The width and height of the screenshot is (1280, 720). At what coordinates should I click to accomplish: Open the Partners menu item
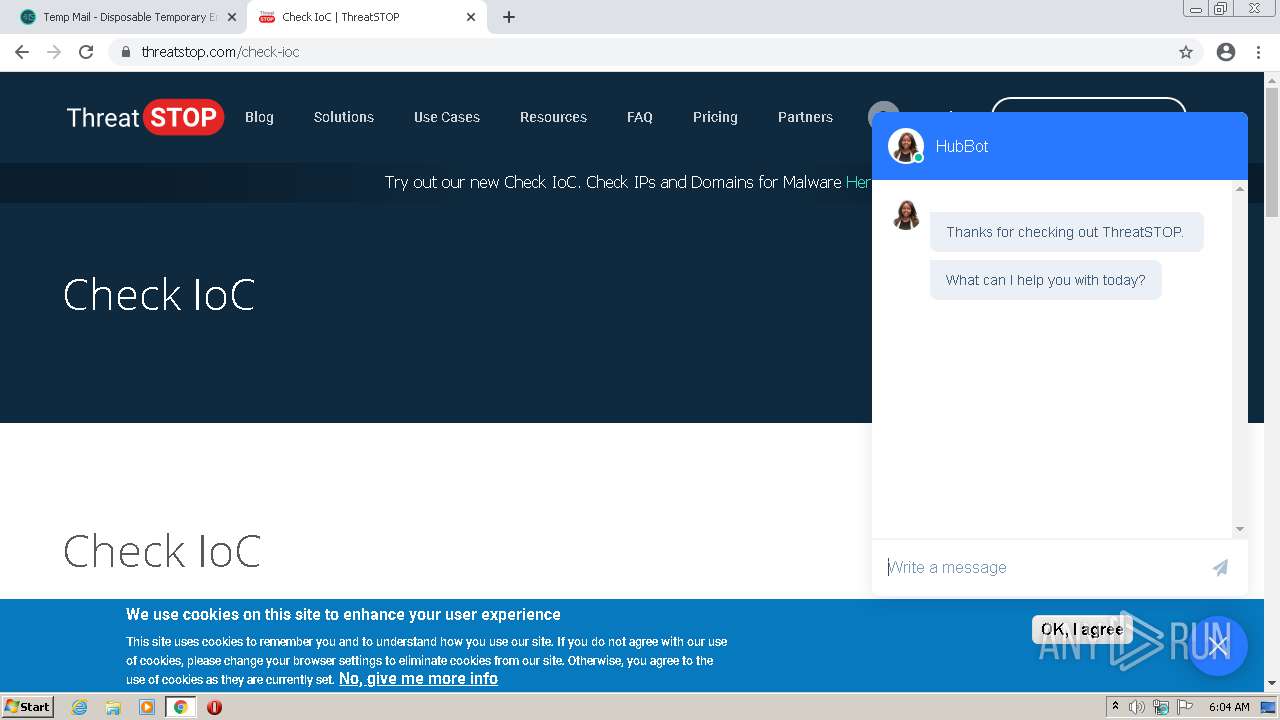coord(805,117)
